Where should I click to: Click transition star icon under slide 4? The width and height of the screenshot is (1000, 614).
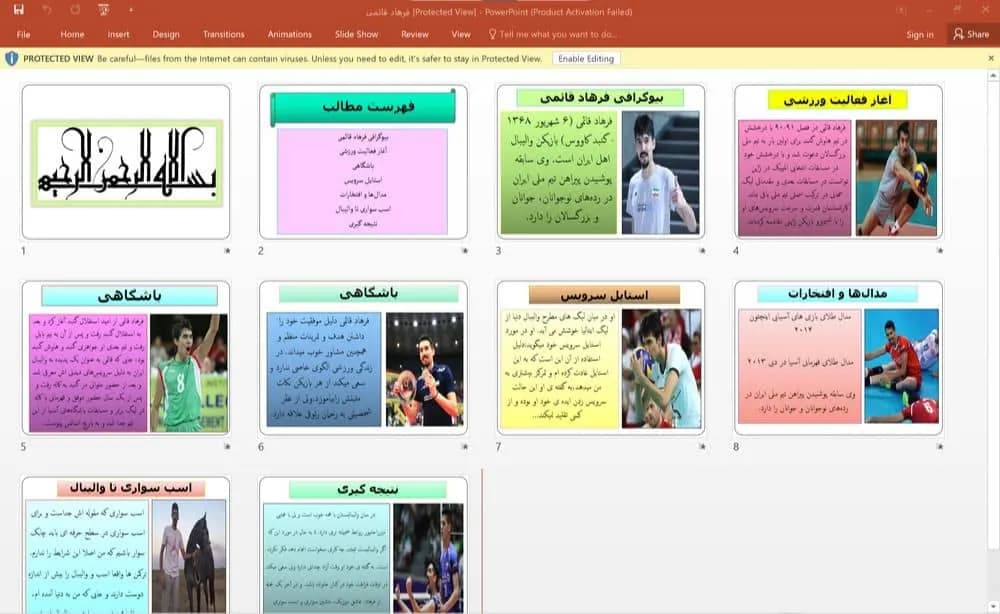point(939,251)
